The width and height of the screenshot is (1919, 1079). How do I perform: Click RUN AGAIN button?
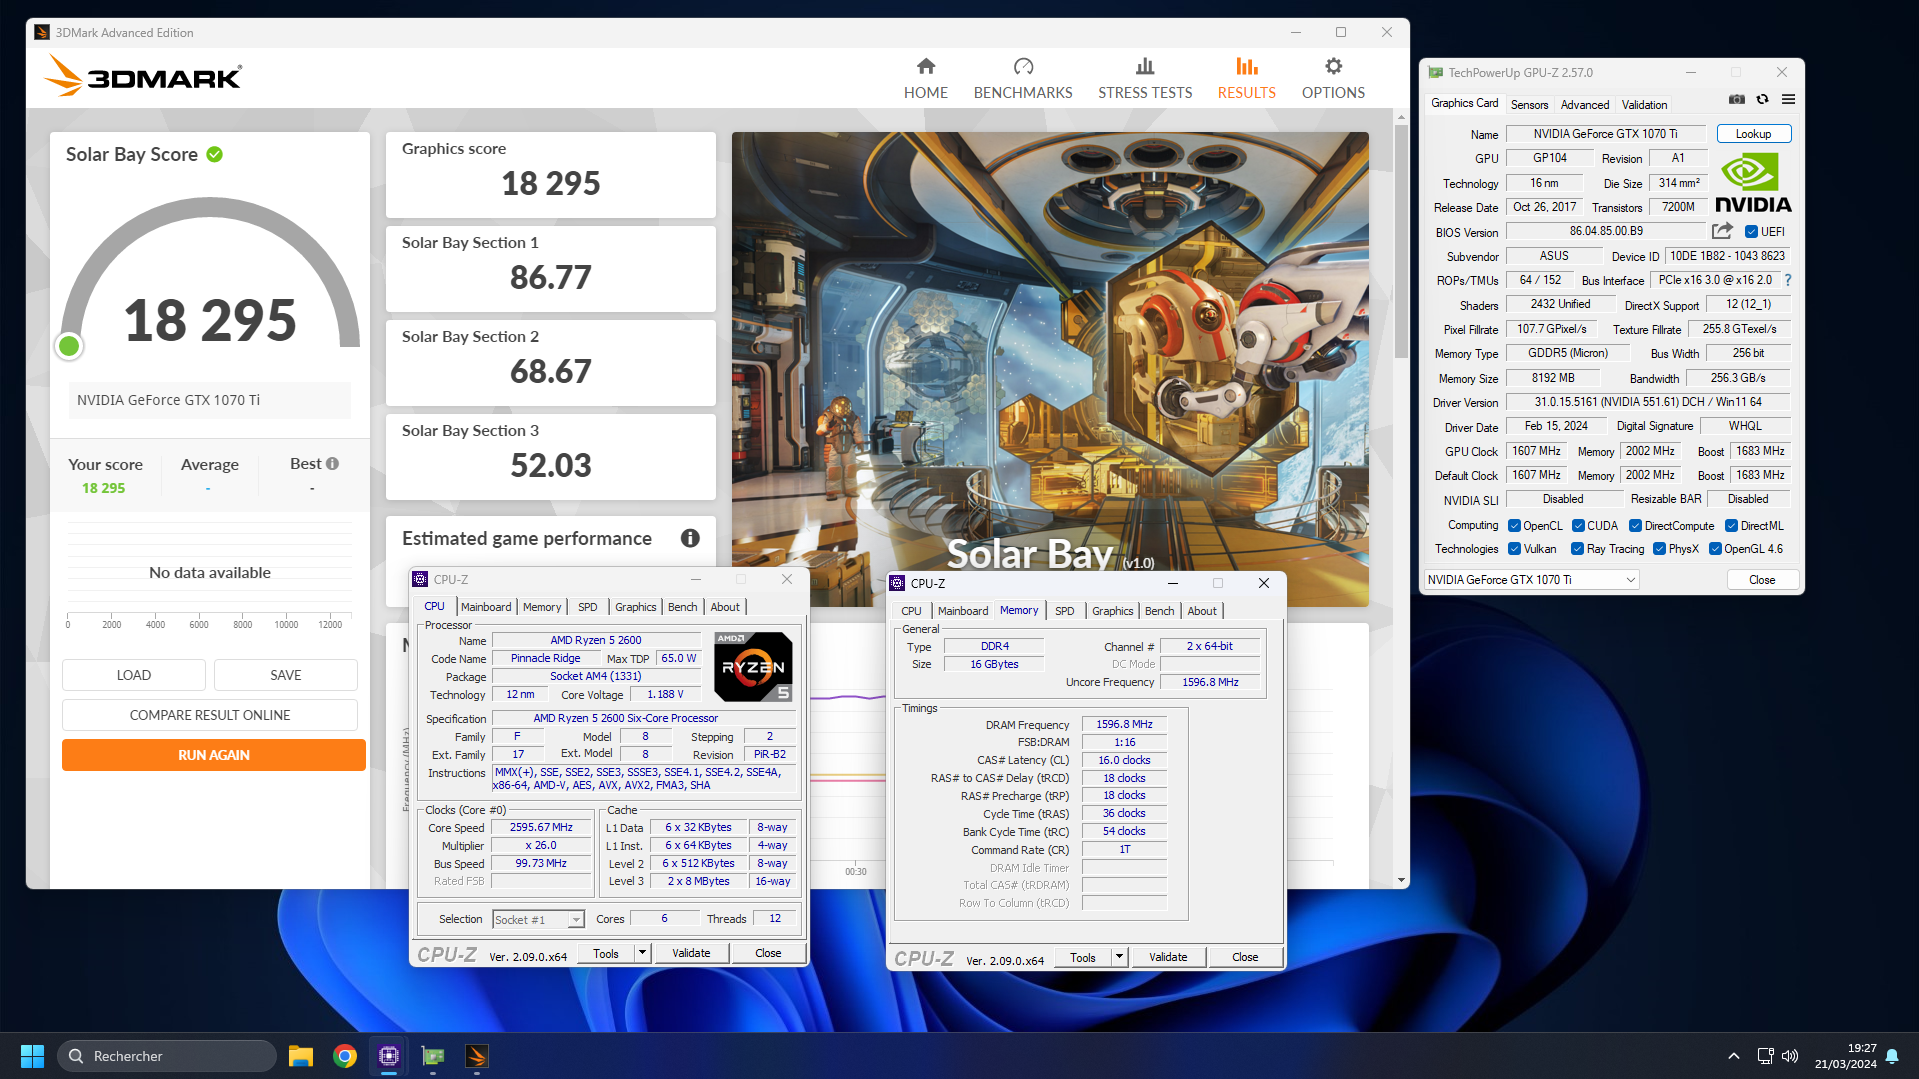pos(214,755)
